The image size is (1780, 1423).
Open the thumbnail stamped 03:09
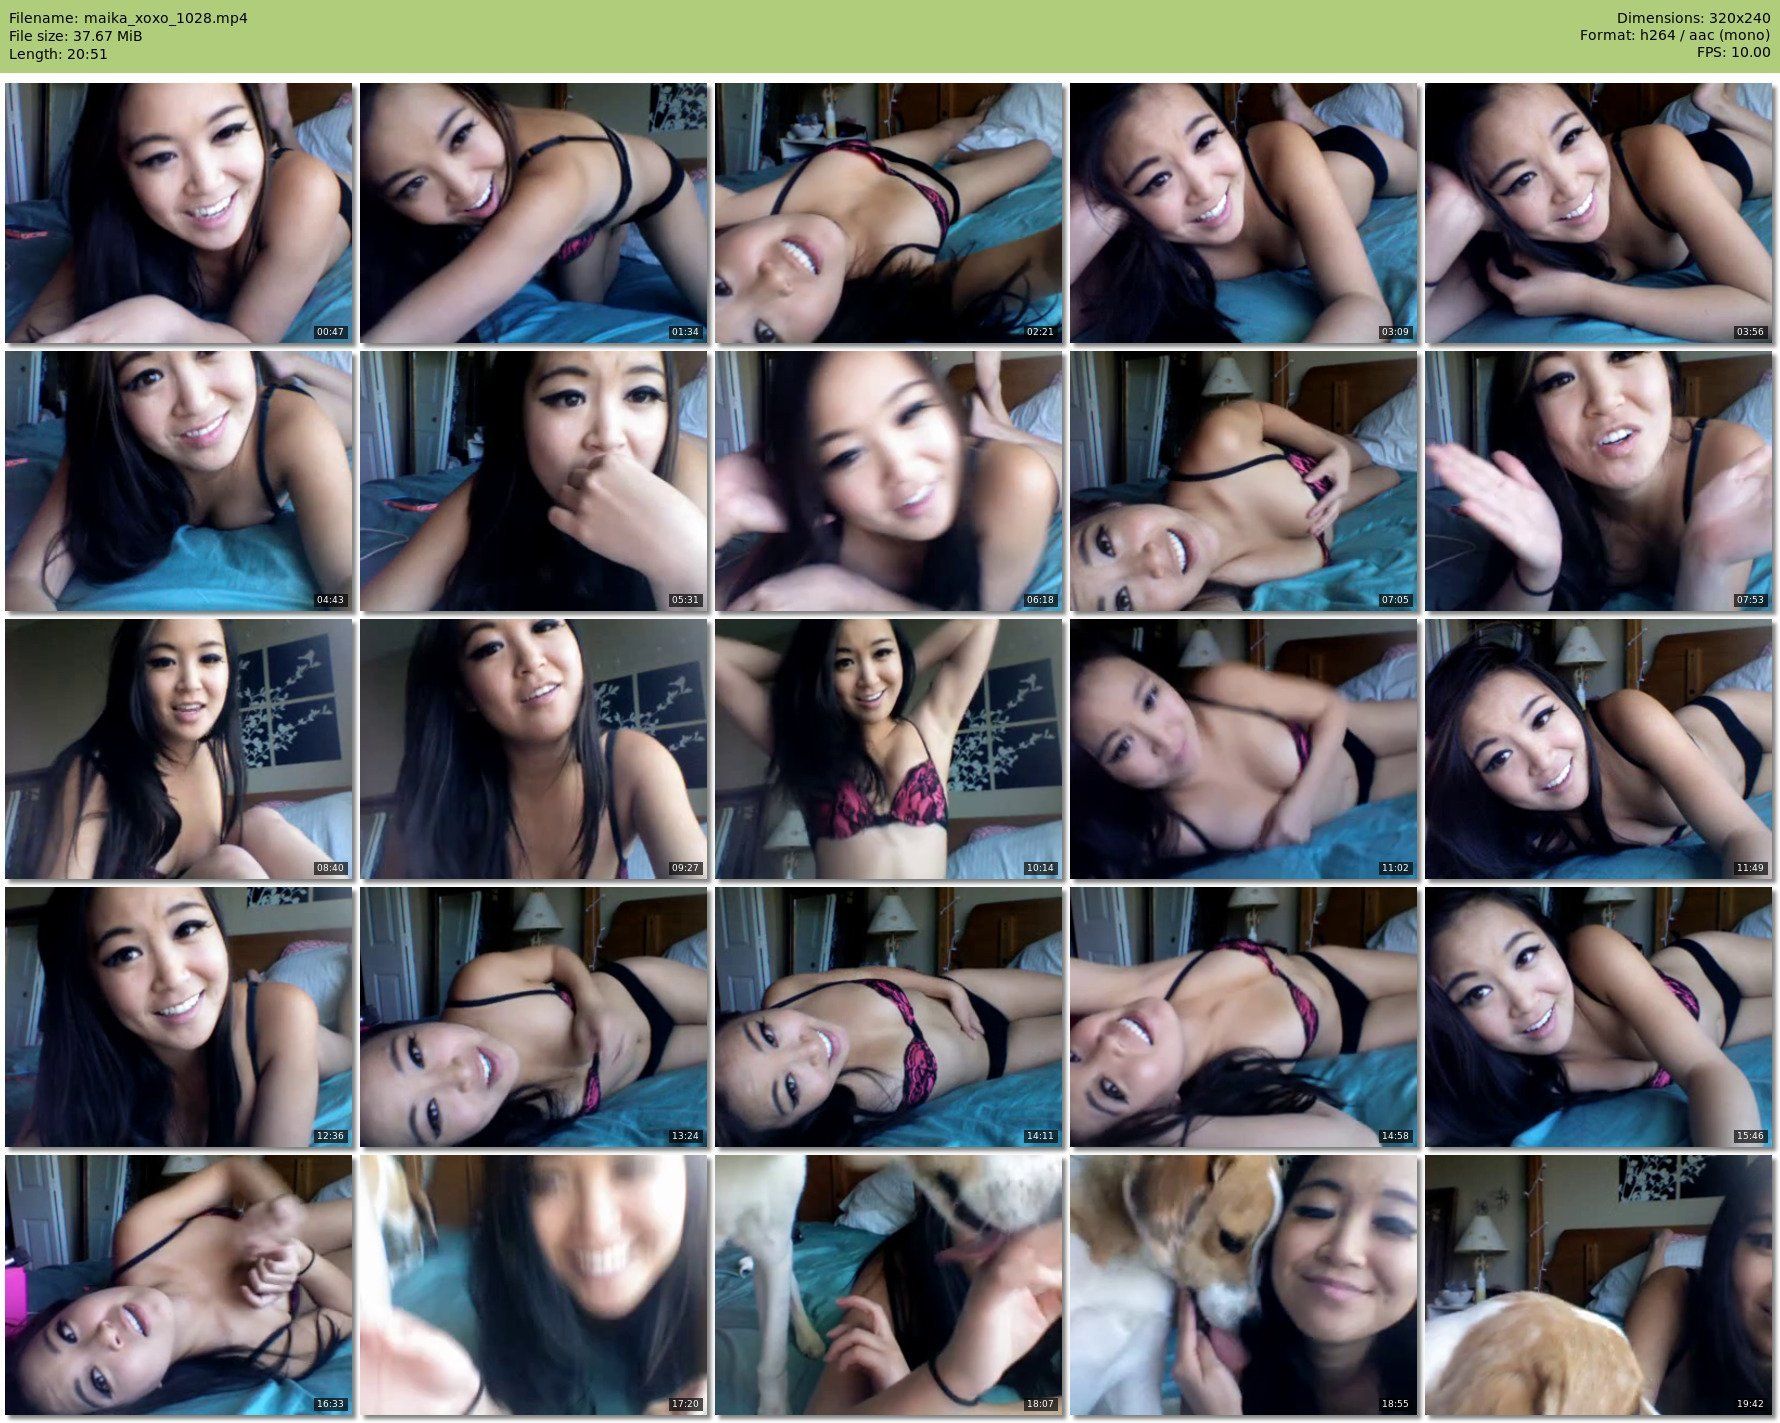1244,213
